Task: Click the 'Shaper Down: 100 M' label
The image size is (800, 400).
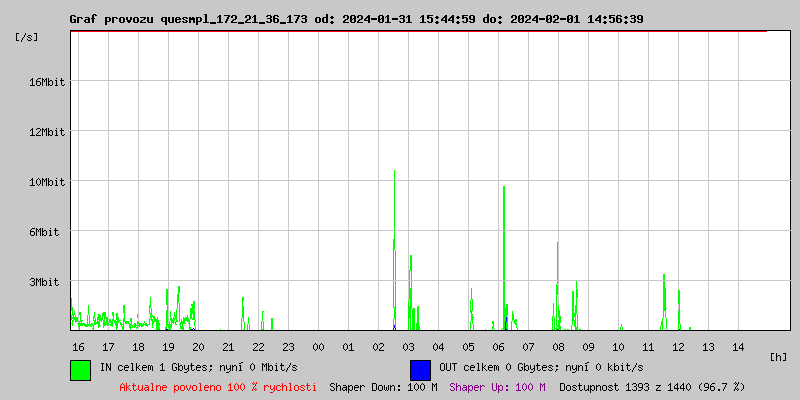Action: click(x=383, y=387)
